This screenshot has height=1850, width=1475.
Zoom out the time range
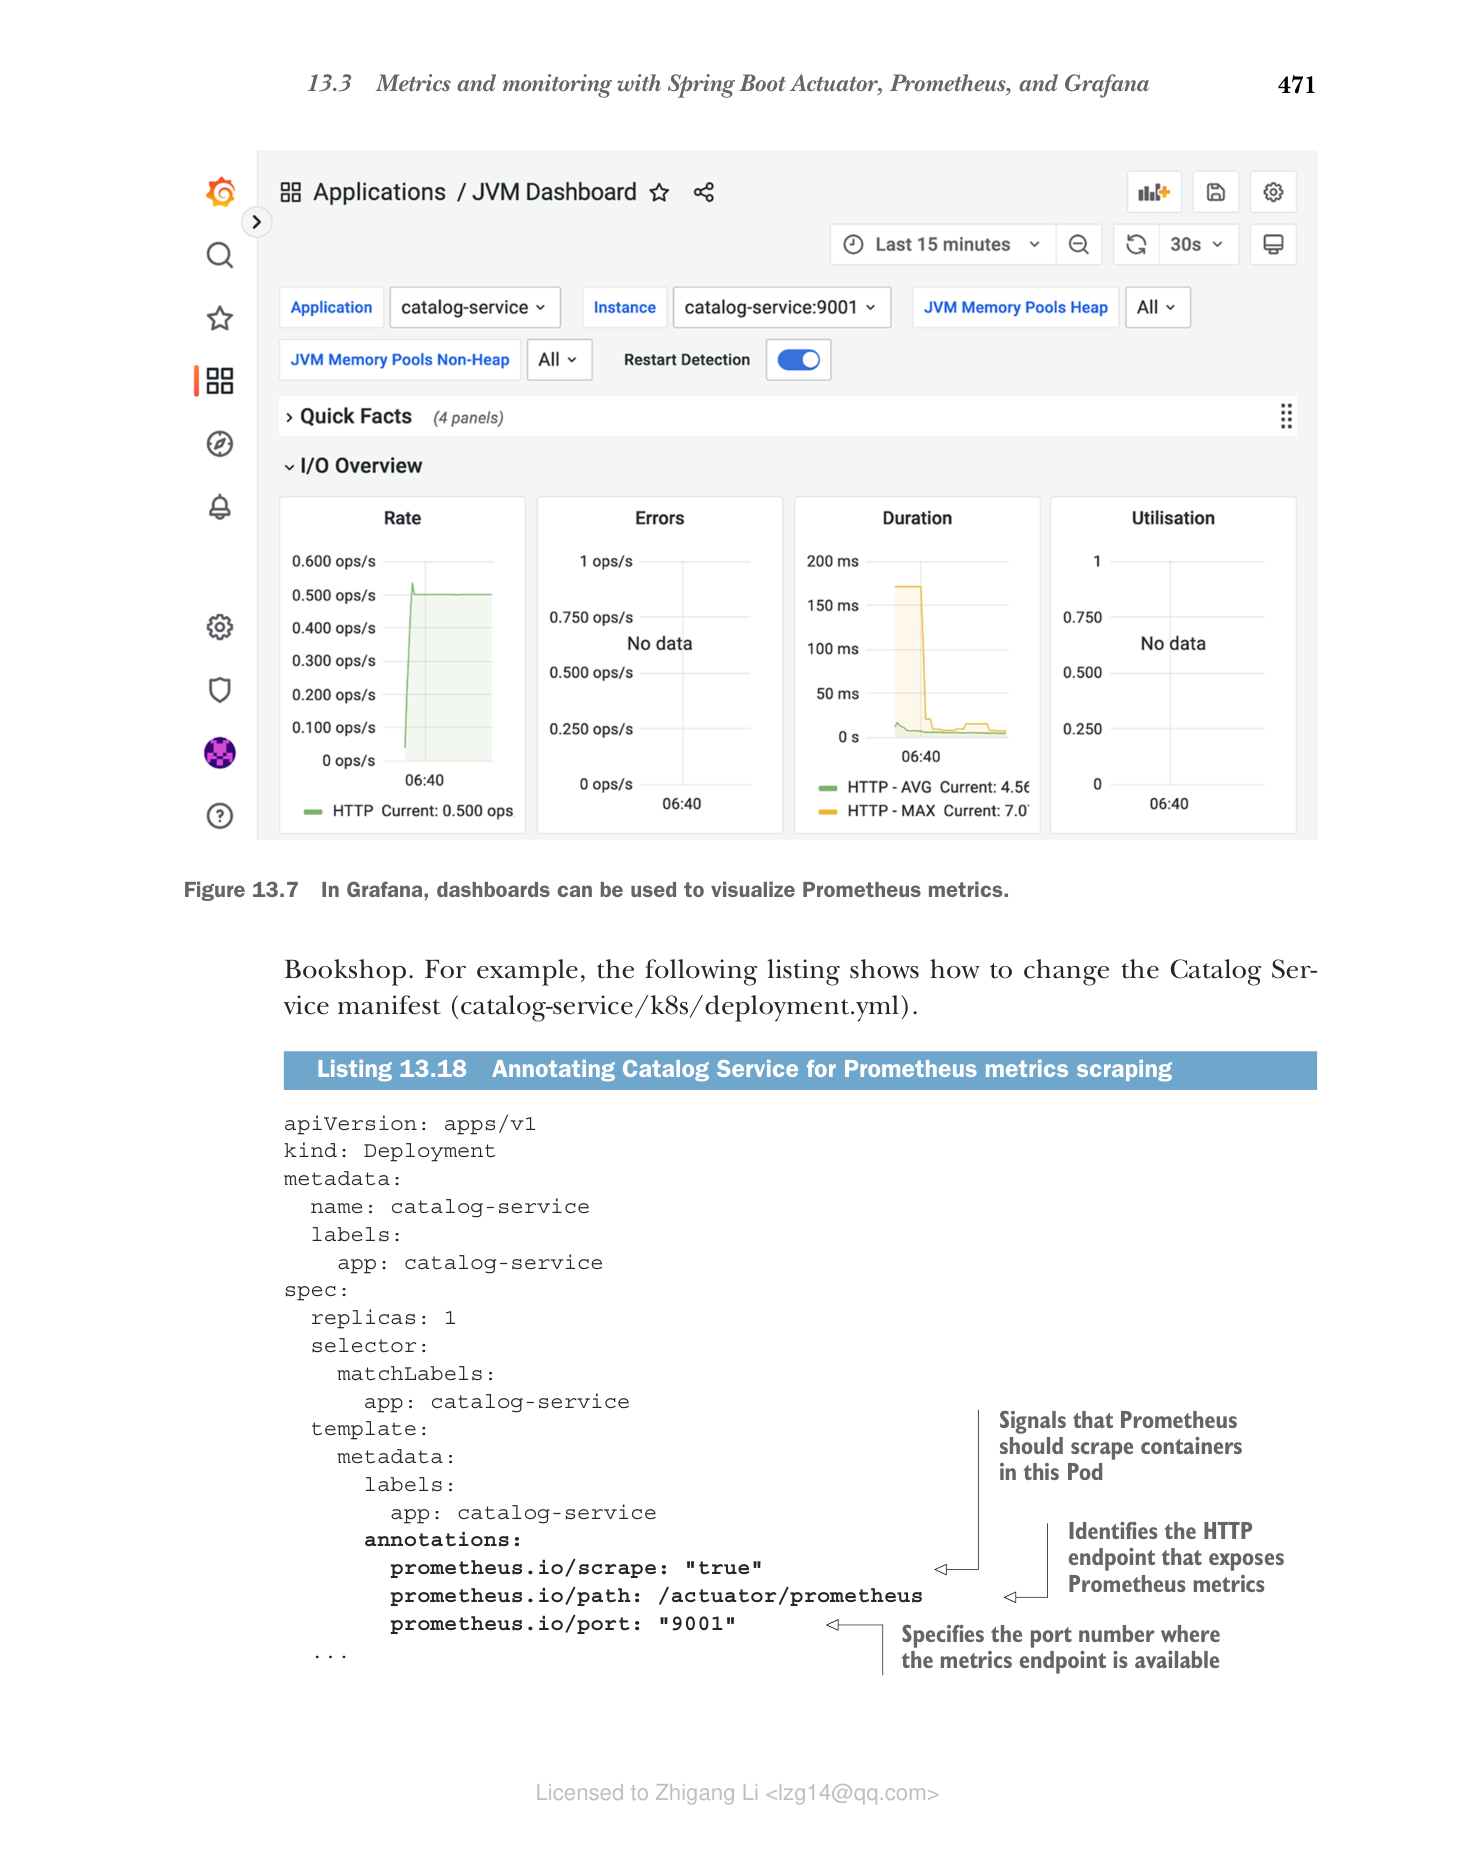coord(1079,245)
